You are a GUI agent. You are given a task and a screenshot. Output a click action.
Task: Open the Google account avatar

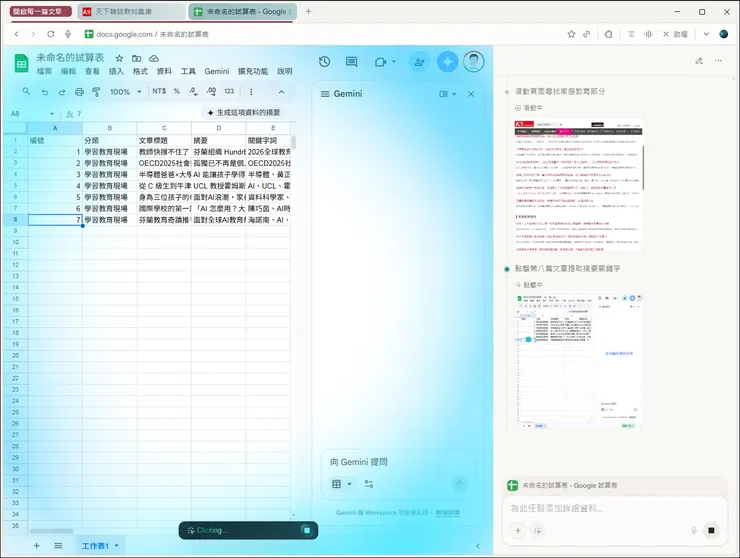(x=473, y=62)
